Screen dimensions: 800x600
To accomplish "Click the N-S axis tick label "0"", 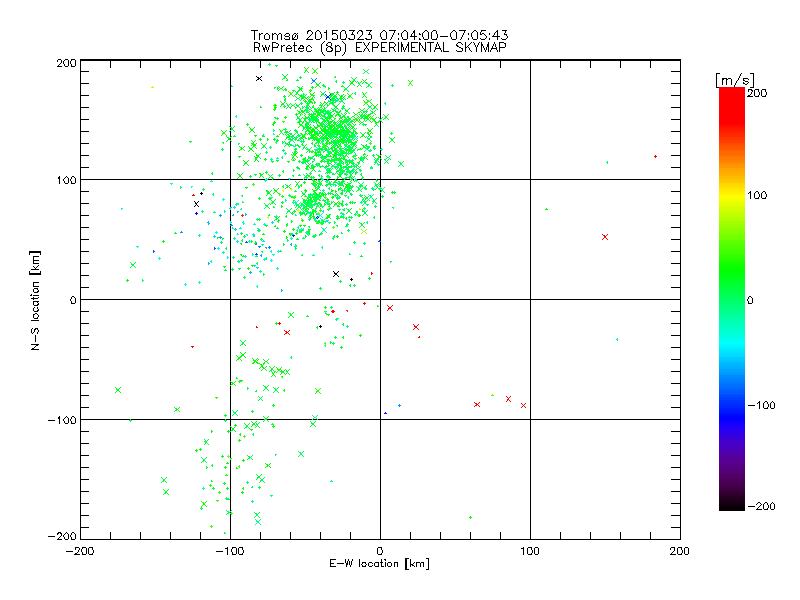I will pos(73,300).
